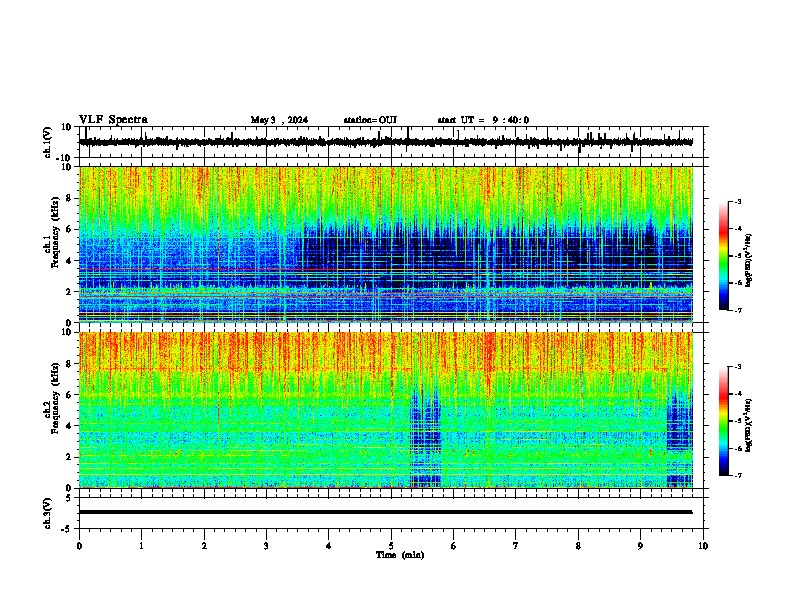Click time axis tick label "8"

578,546
